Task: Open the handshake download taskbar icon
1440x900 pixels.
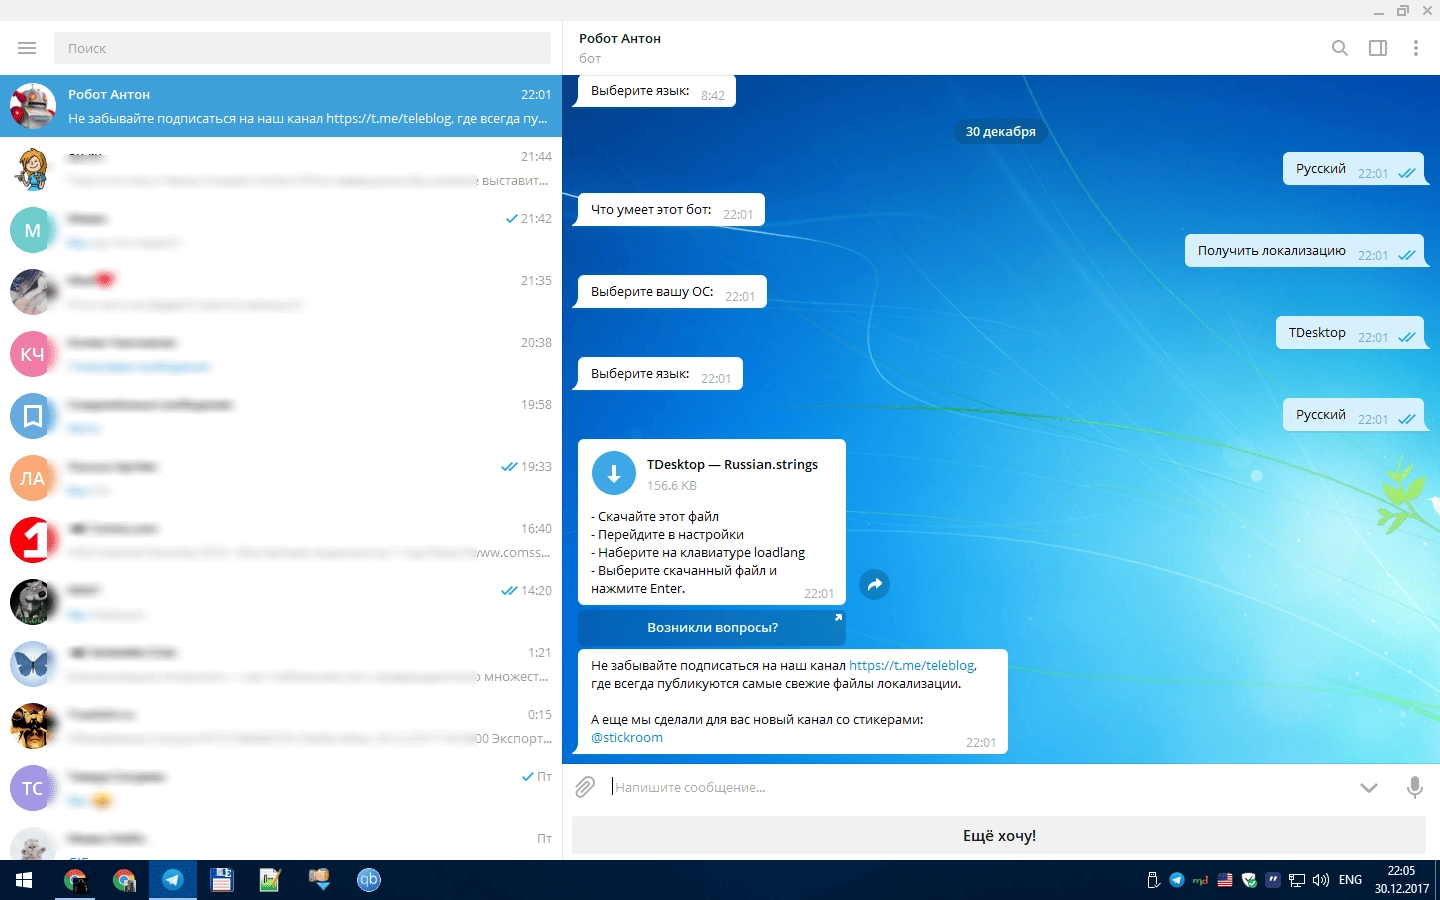Action: pyautogui.click(x=319, y=880)
